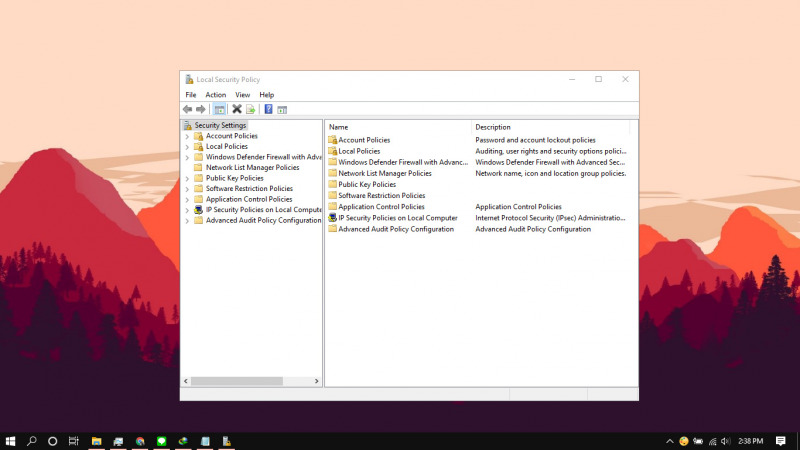This screenshot has height=450, width=800.
Task: Expand the Account Policies tree node
Action: point(187,136)
